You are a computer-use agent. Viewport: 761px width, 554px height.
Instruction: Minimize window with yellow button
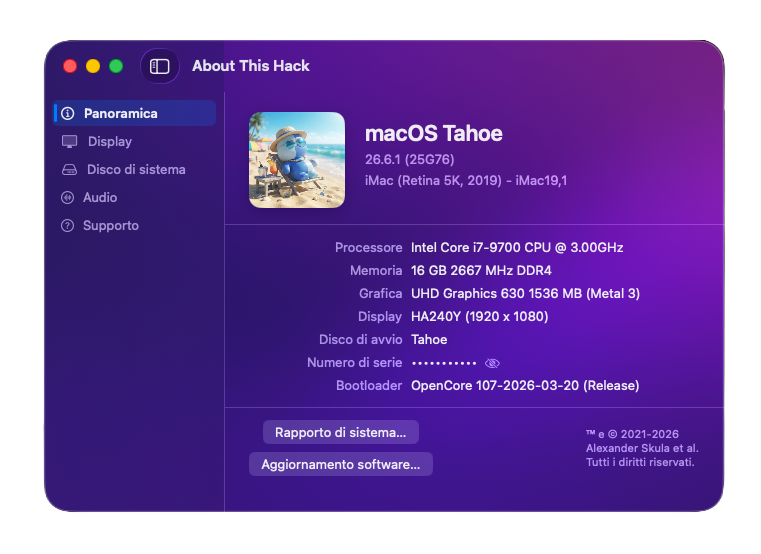click(93, 66)
